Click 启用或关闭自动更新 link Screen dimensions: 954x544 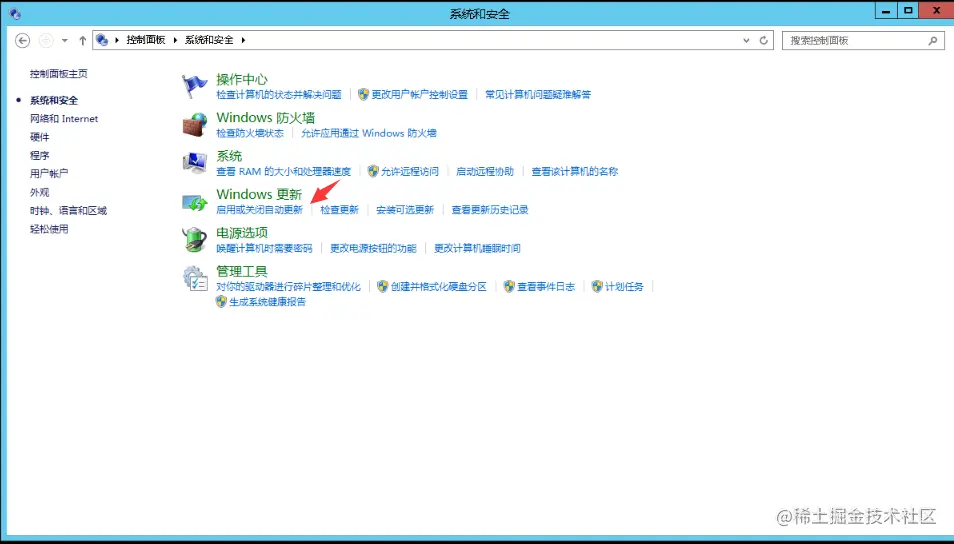pyautogui.click(x=259, y=209)
